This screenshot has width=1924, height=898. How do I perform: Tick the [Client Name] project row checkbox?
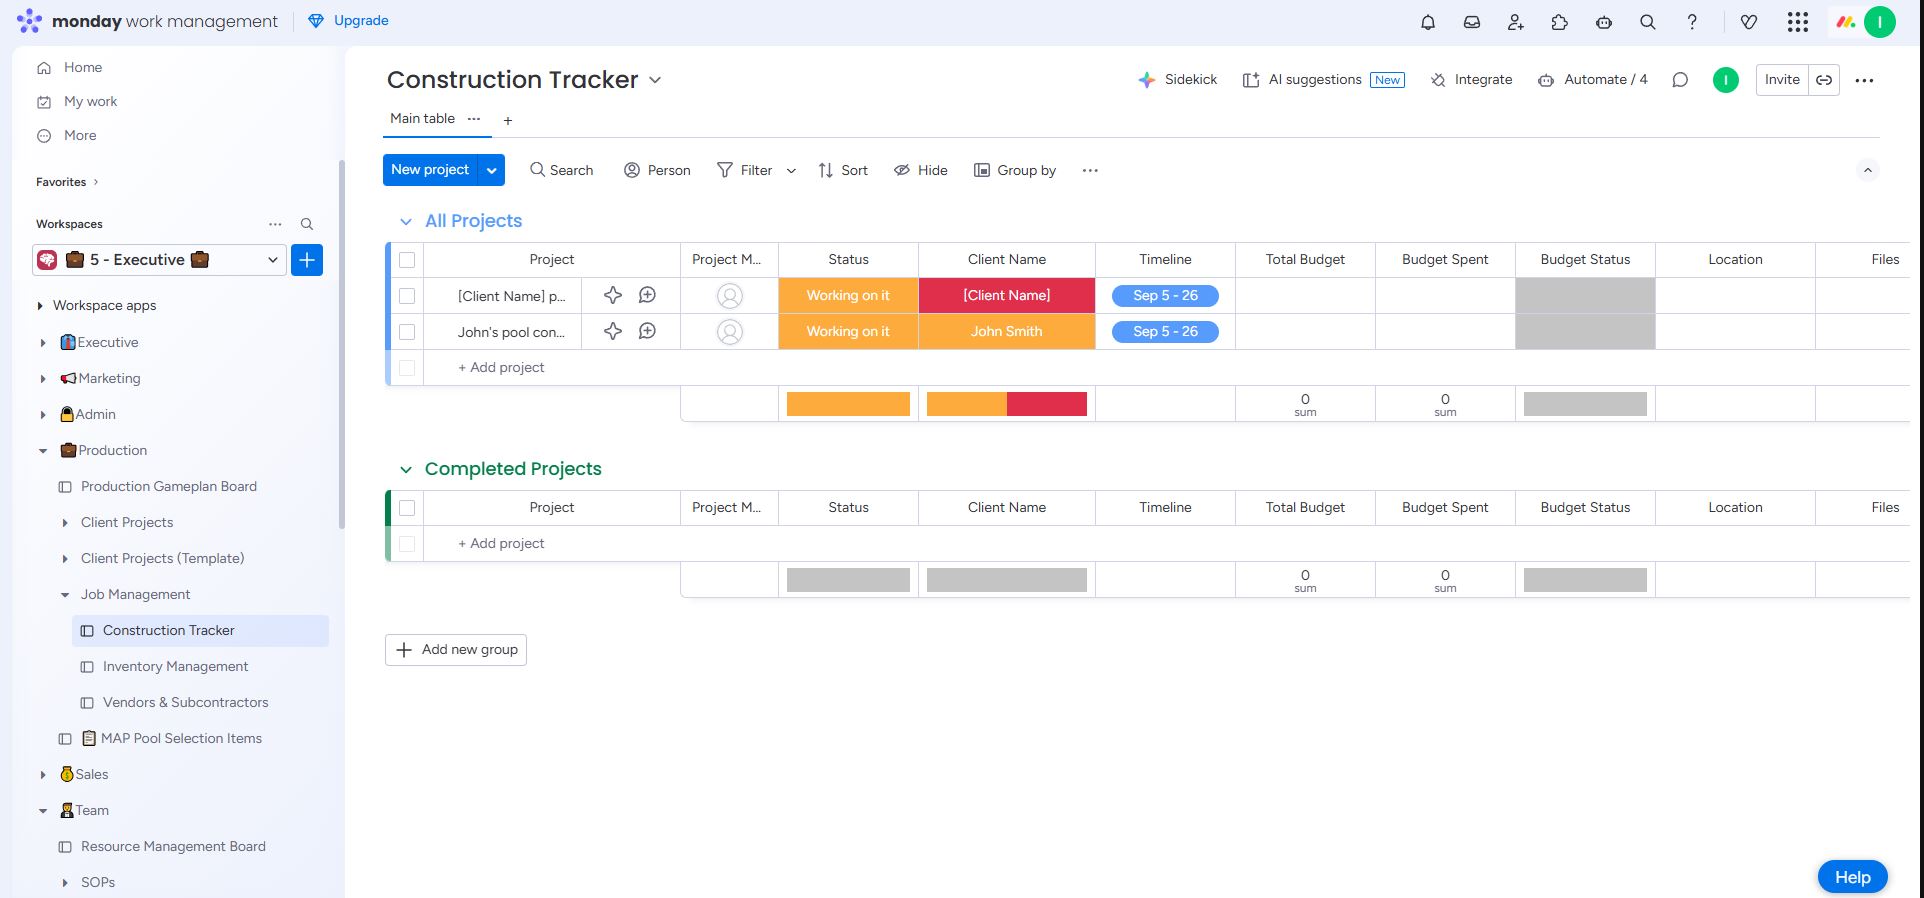407,296
